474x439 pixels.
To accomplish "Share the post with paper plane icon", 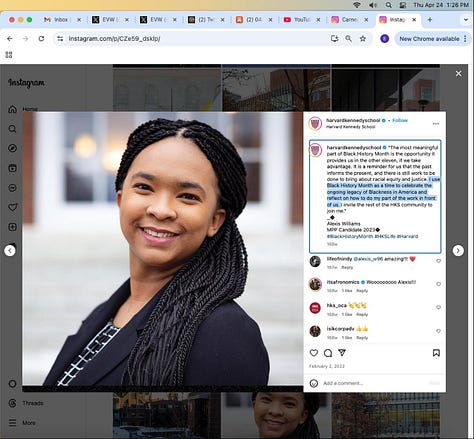I will pyautogui.click(x=342, y=353).
